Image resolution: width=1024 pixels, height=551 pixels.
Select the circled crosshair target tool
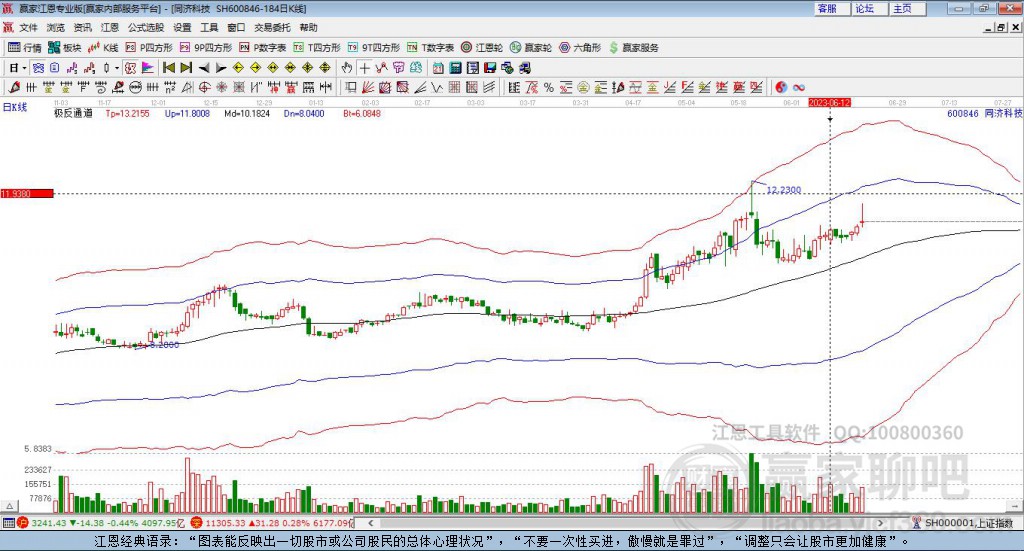pyautogui.click(x=205, y=87)
